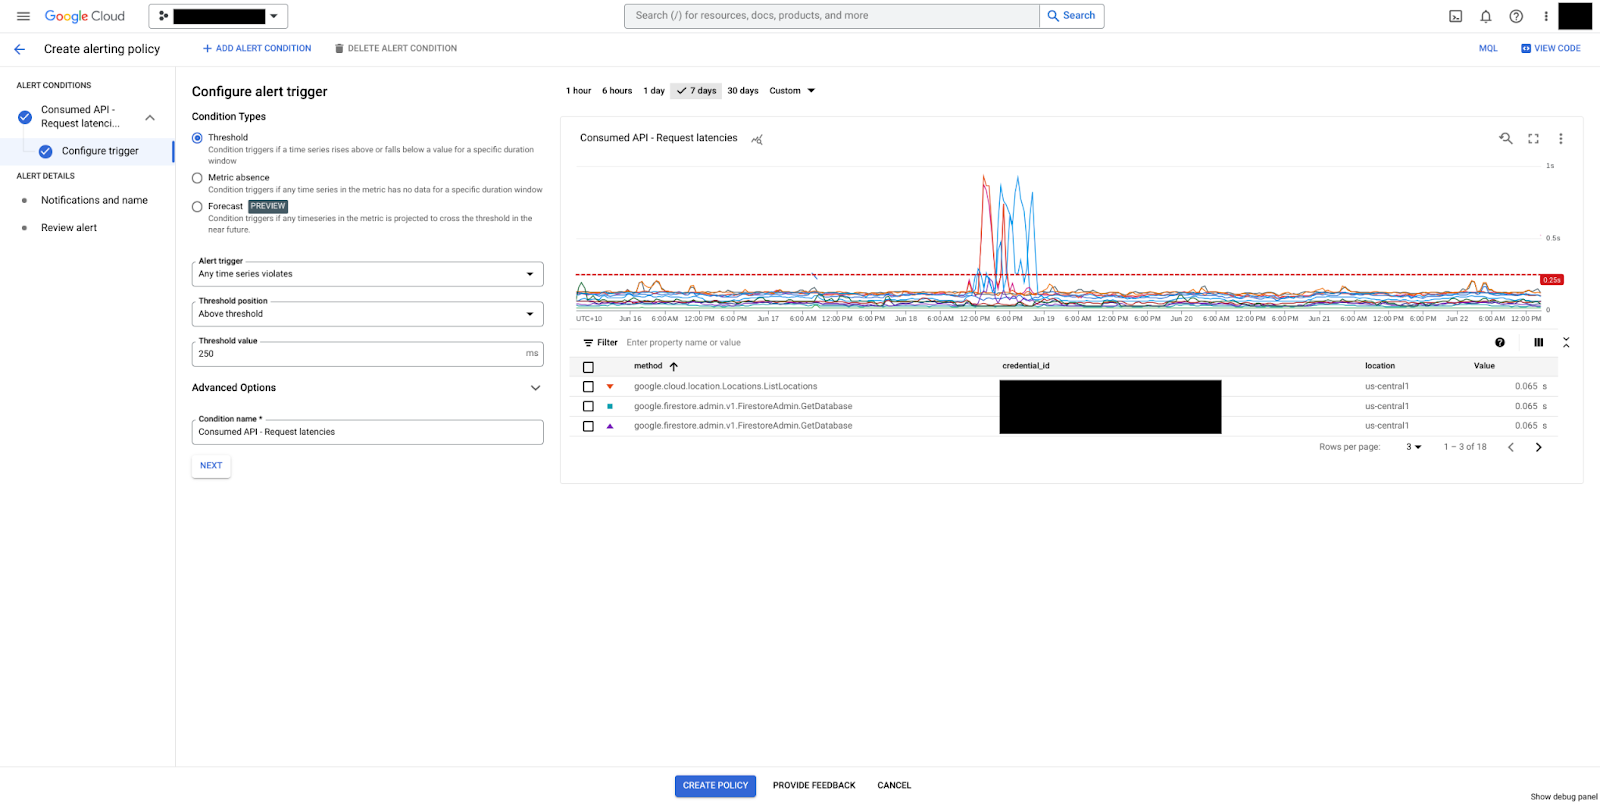This screenshot has width=1600, height=805.
Task: Check the ListLocations row checkbox
Action: tap(588, 387)
